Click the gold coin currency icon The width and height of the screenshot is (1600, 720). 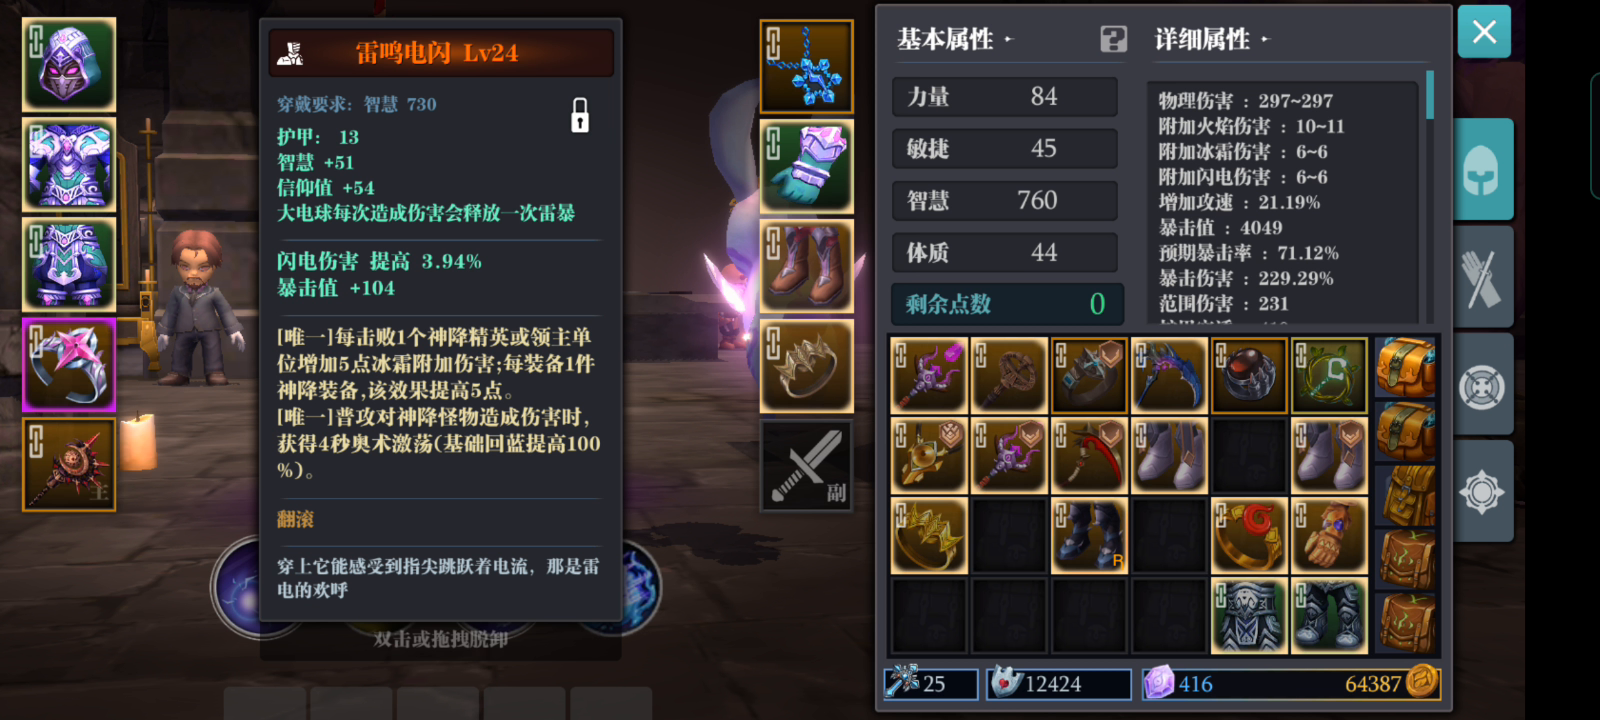(1421, 682)
